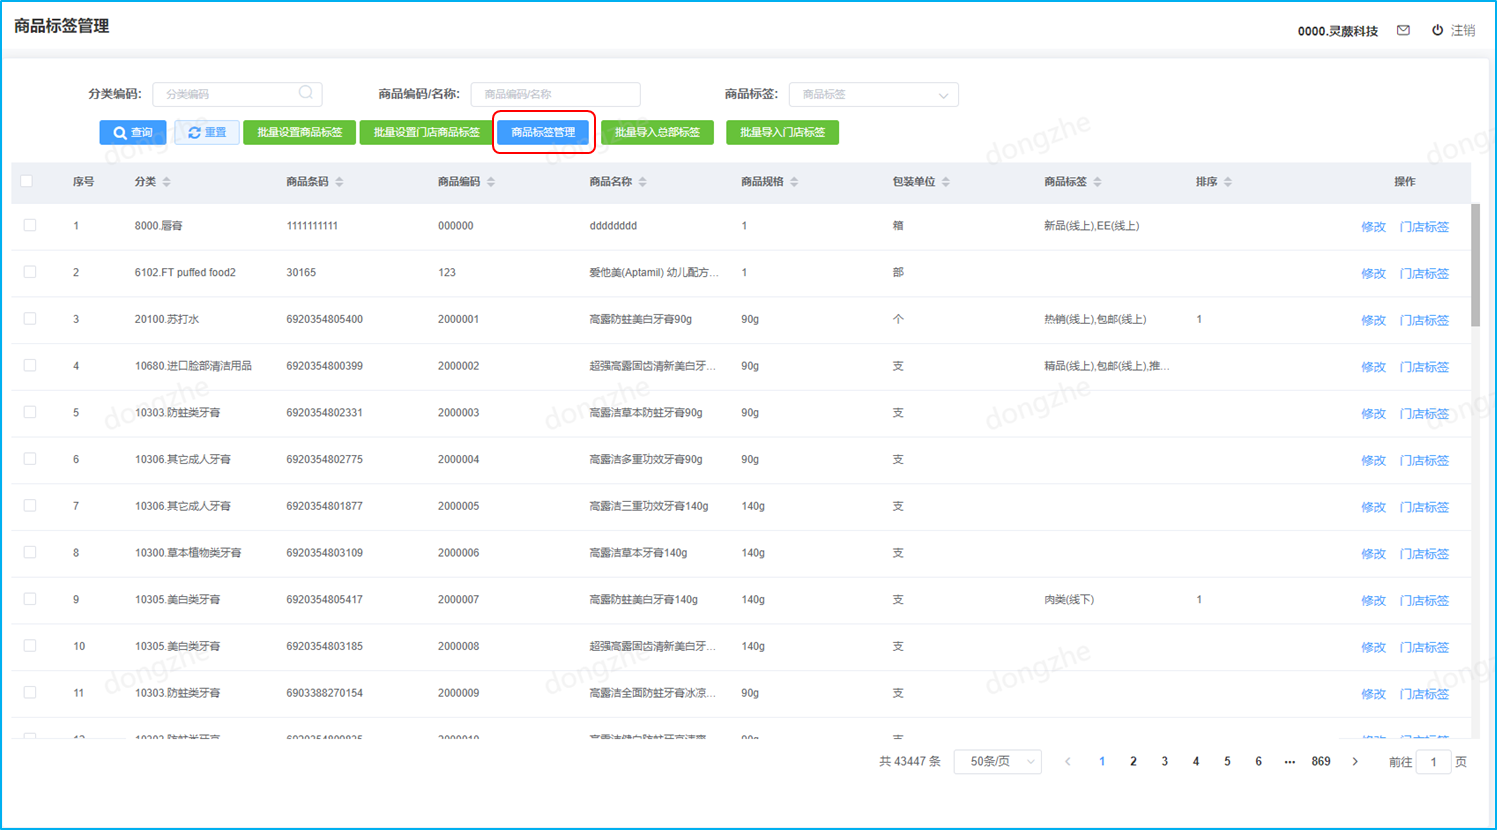Click the mail envelope icon in header
The width and height of the screenshot is (1497, 830).
(1403, 30)
